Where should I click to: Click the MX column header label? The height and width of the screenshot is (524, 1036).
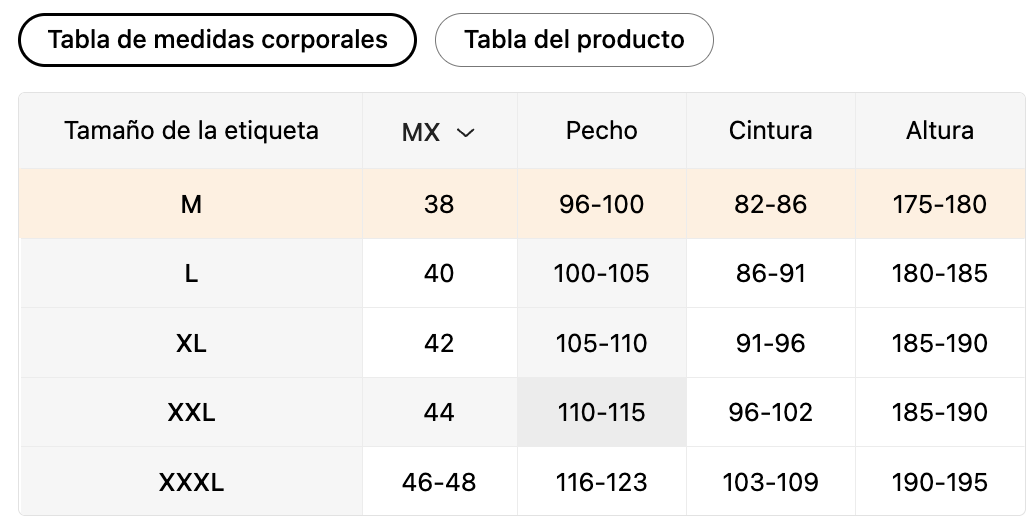click(421, 132)
